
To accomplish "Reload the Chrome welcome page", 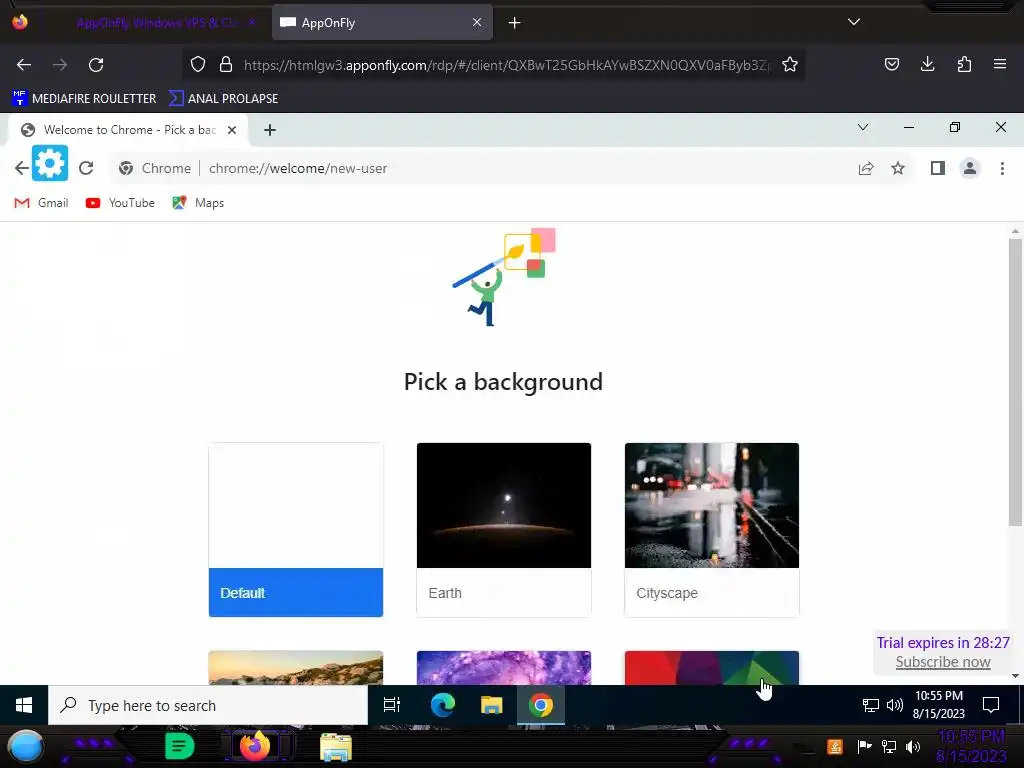I will click(x=86, y=168).
